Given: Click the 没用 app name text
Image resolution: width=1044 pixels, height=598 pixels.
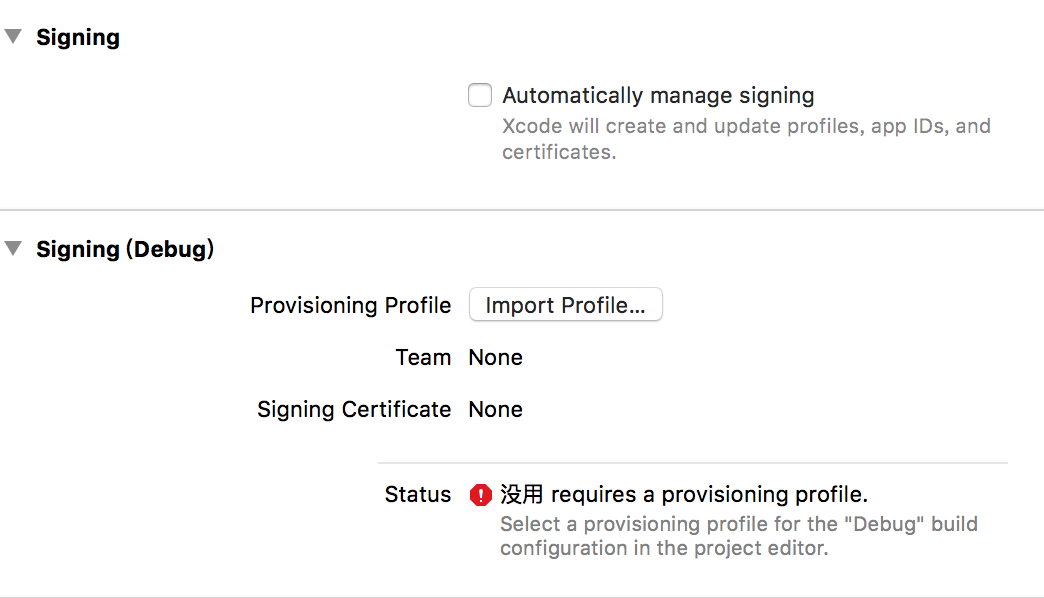Looking at the screenshot, I should coord(523,494).
